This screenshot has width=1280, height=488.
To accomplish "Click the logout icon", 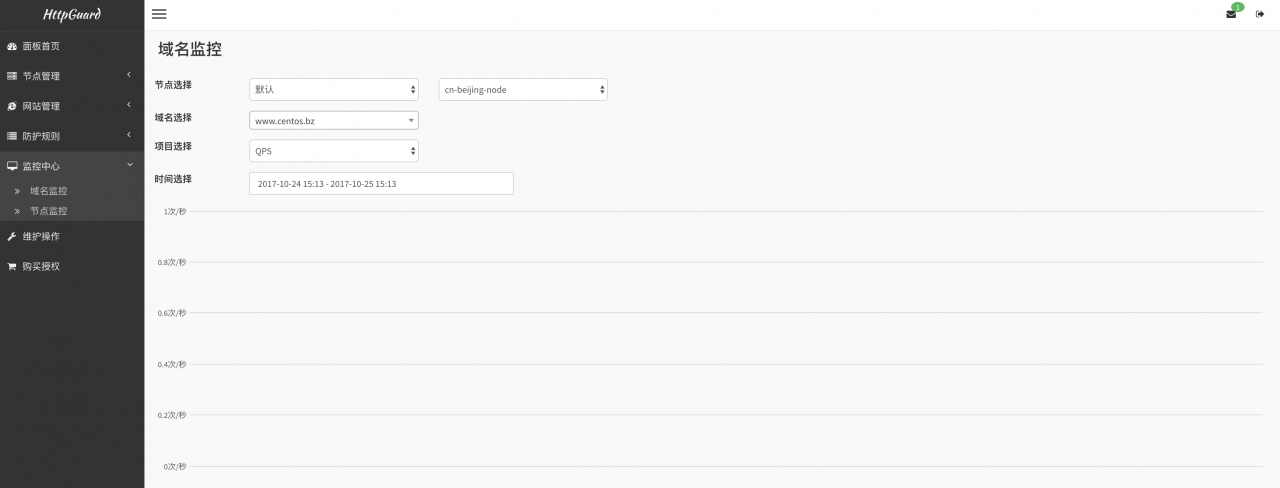I will (1260, 14).
